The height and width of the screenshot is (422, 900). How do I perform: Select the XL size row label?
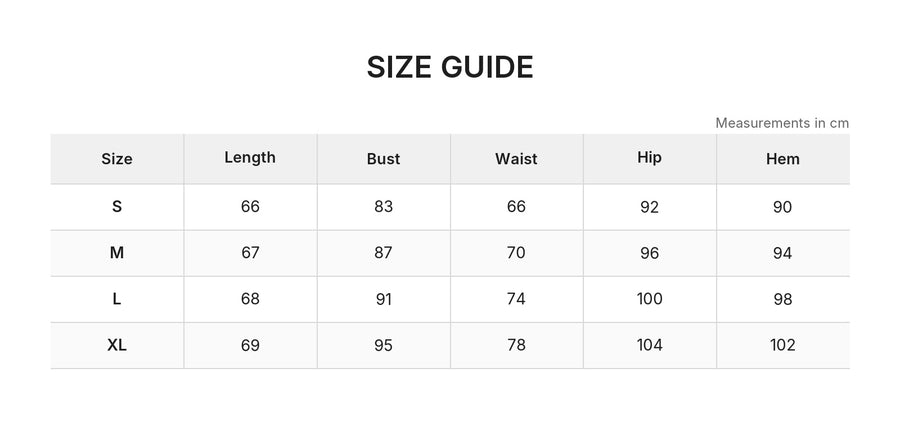tap(117, 345)
